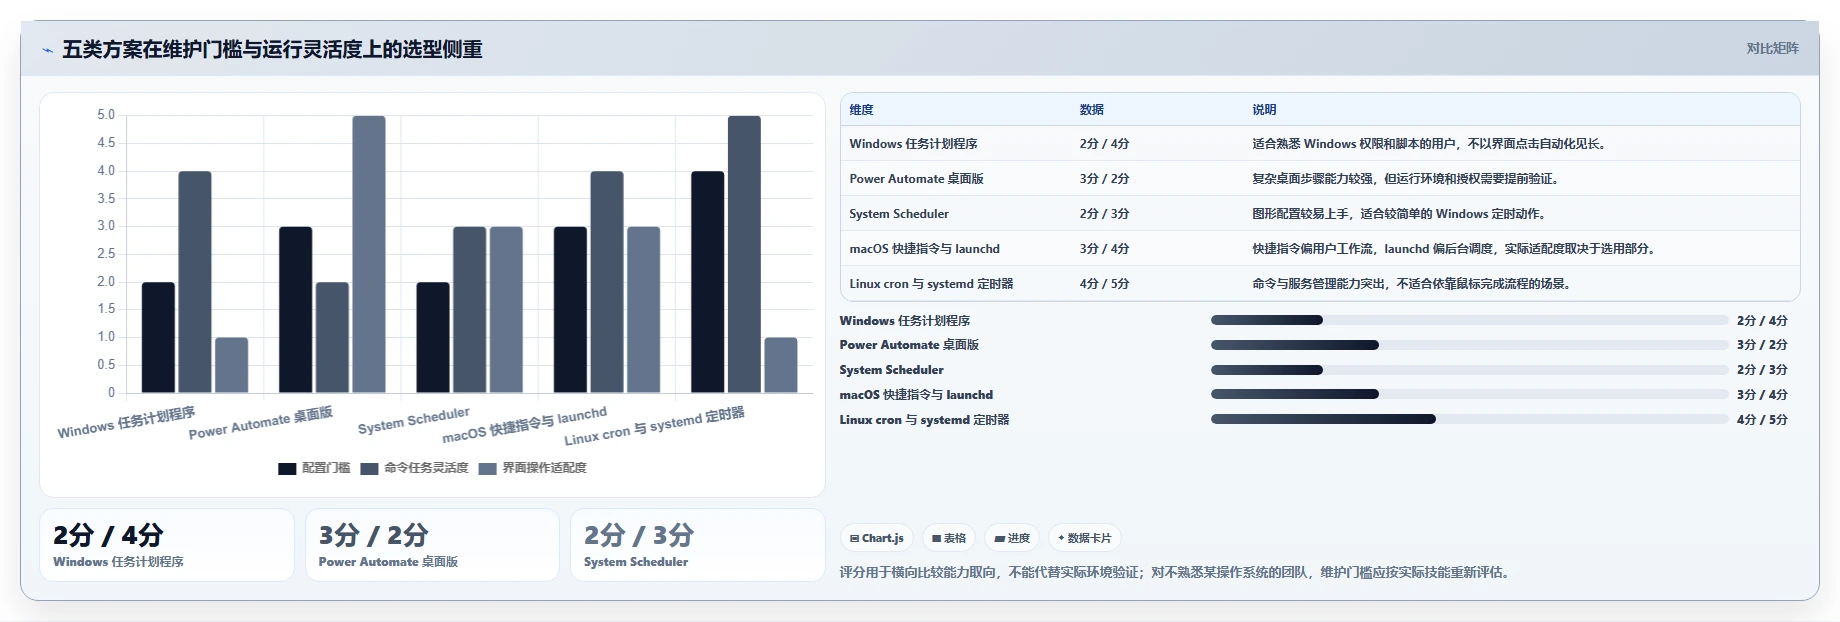The height and width of the screenshot is (622, 1840).
Task: Click the 进度 tag pill
Action: click(1012, 538)
